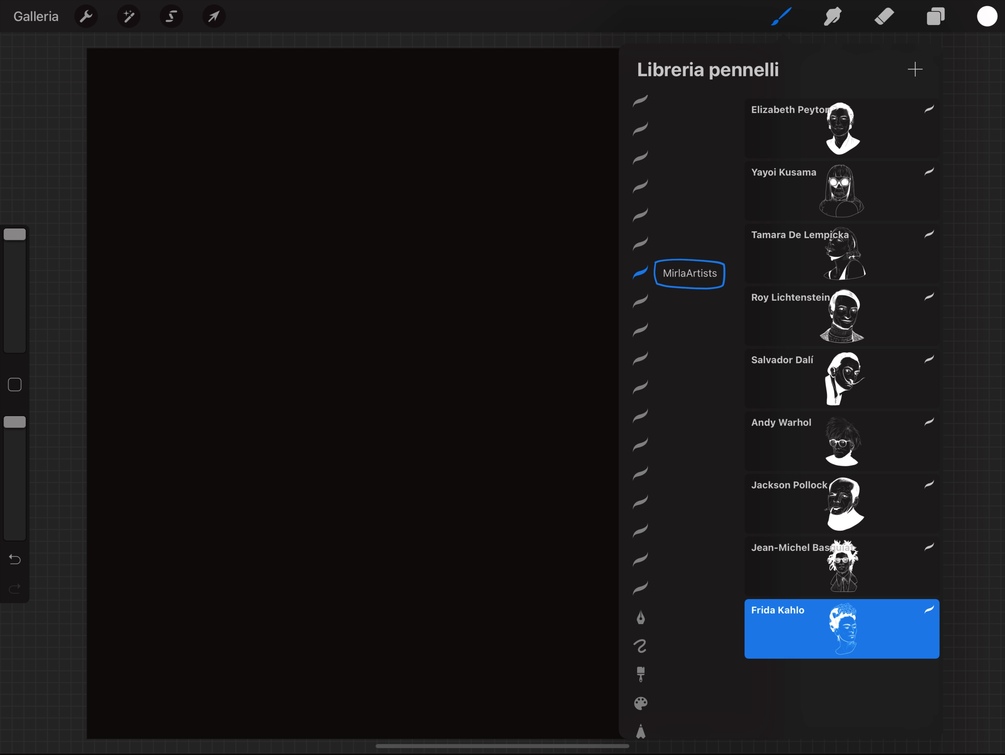This screenshot has height=755, width=1005.
Task: Pick the Tamara De Lempicka brush
Action: (x=842, y=253)
